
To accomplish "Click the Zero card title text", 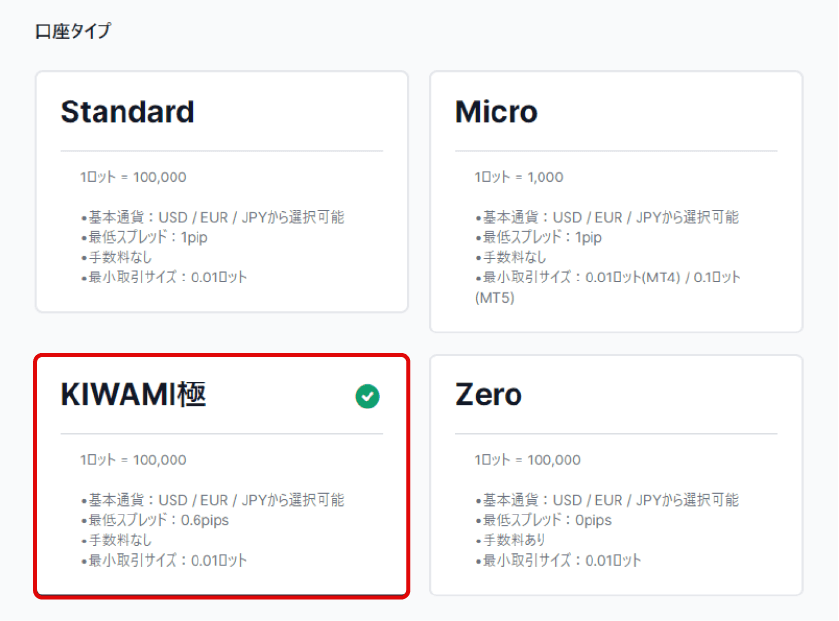I will point(488,395).
